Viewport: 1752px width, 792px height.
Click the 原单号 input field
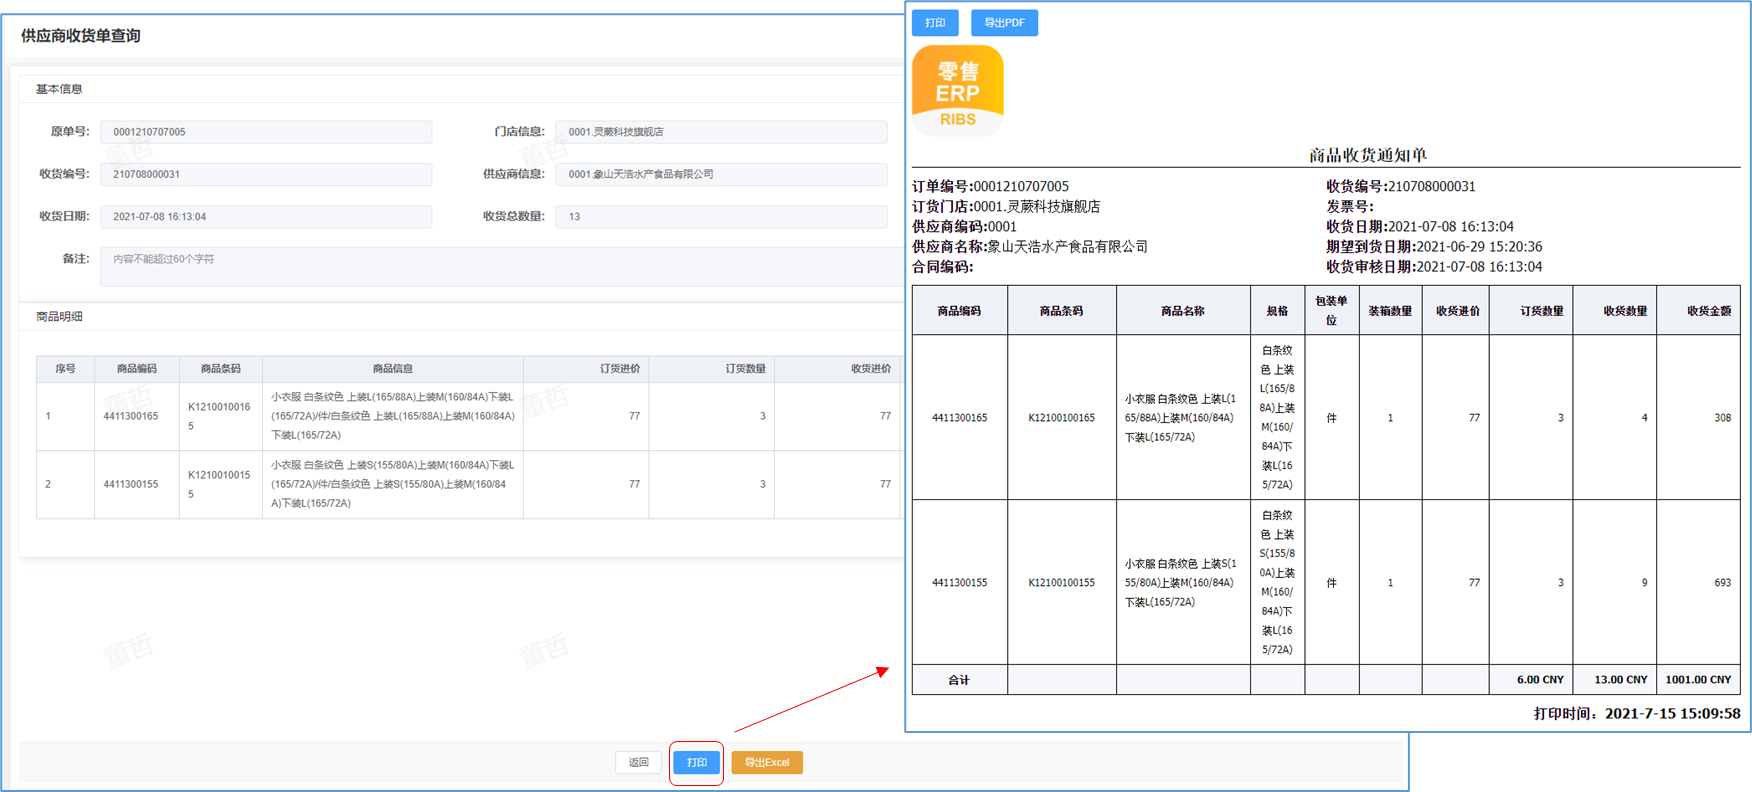coord(266,132)
